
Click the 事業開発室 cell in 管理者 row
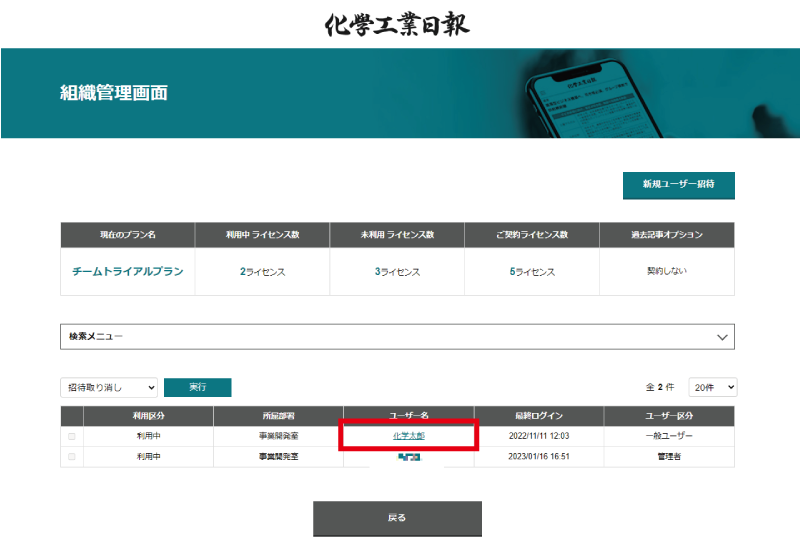coord(279,456)
